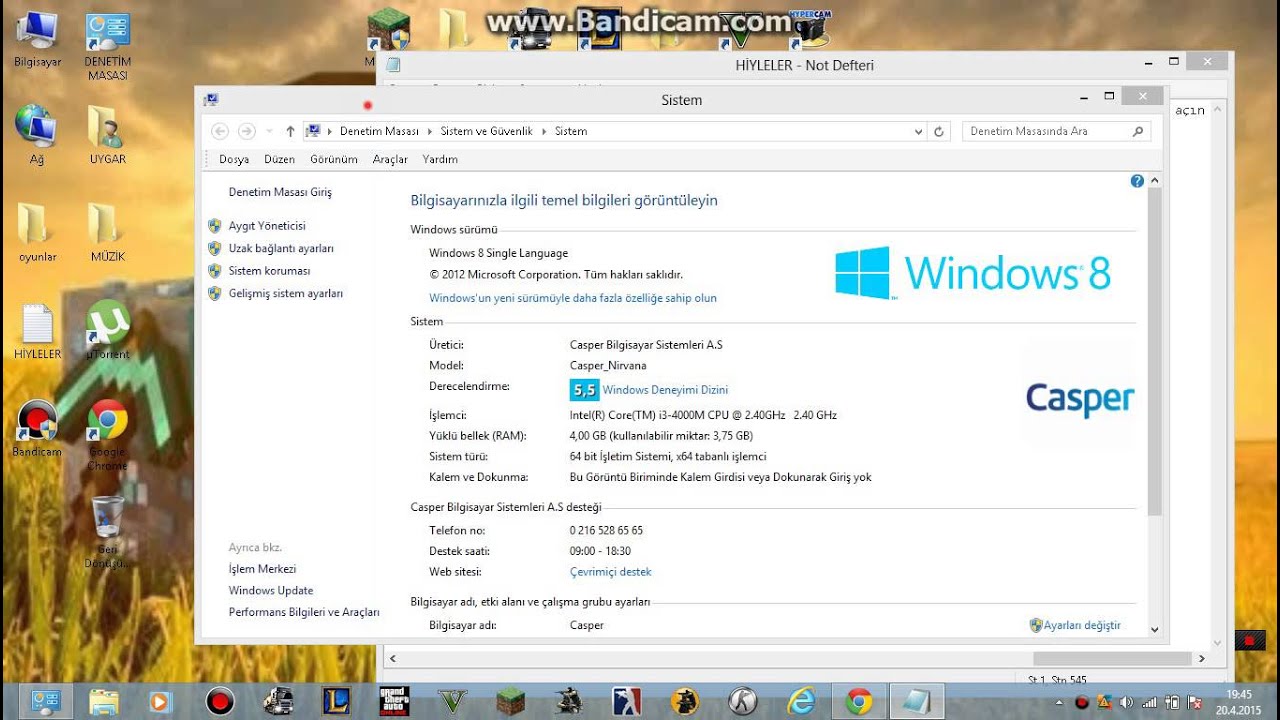This screenshot has height=720, width=1280.
Task: Go to Denetim Masası Giriş
Action: pos(280,192)
